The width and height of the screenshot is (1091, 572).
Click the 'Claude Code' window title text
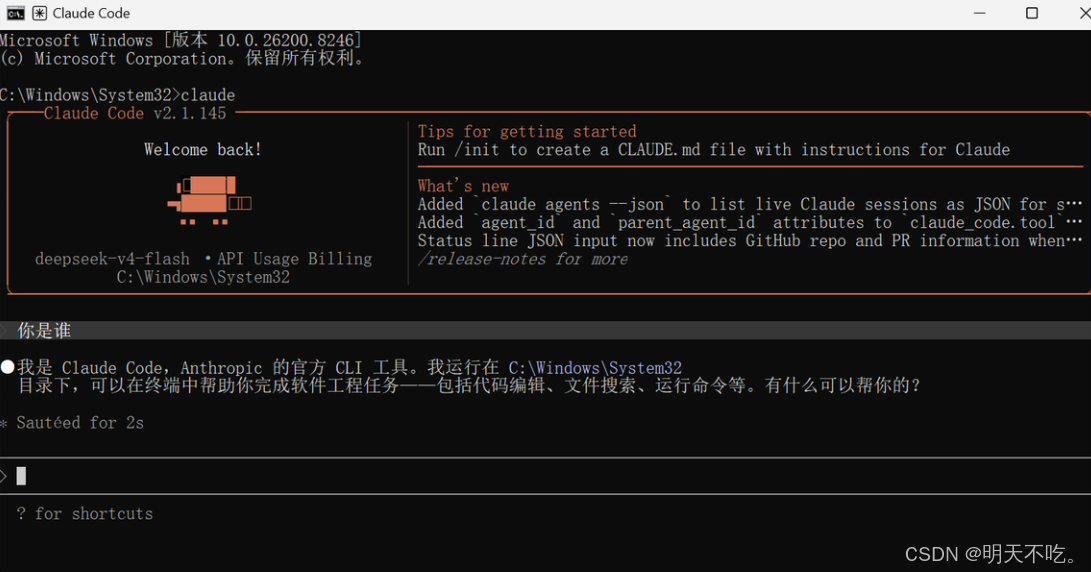(91, 13)
